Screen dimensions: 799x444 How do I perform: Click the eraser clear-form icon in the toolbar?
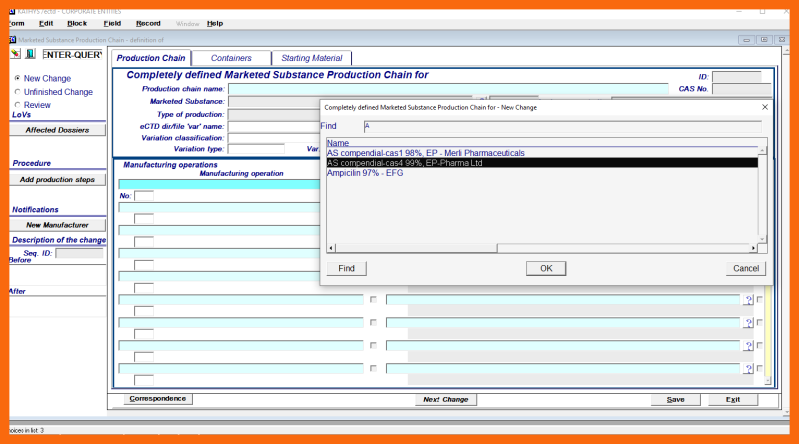point(16,54)
